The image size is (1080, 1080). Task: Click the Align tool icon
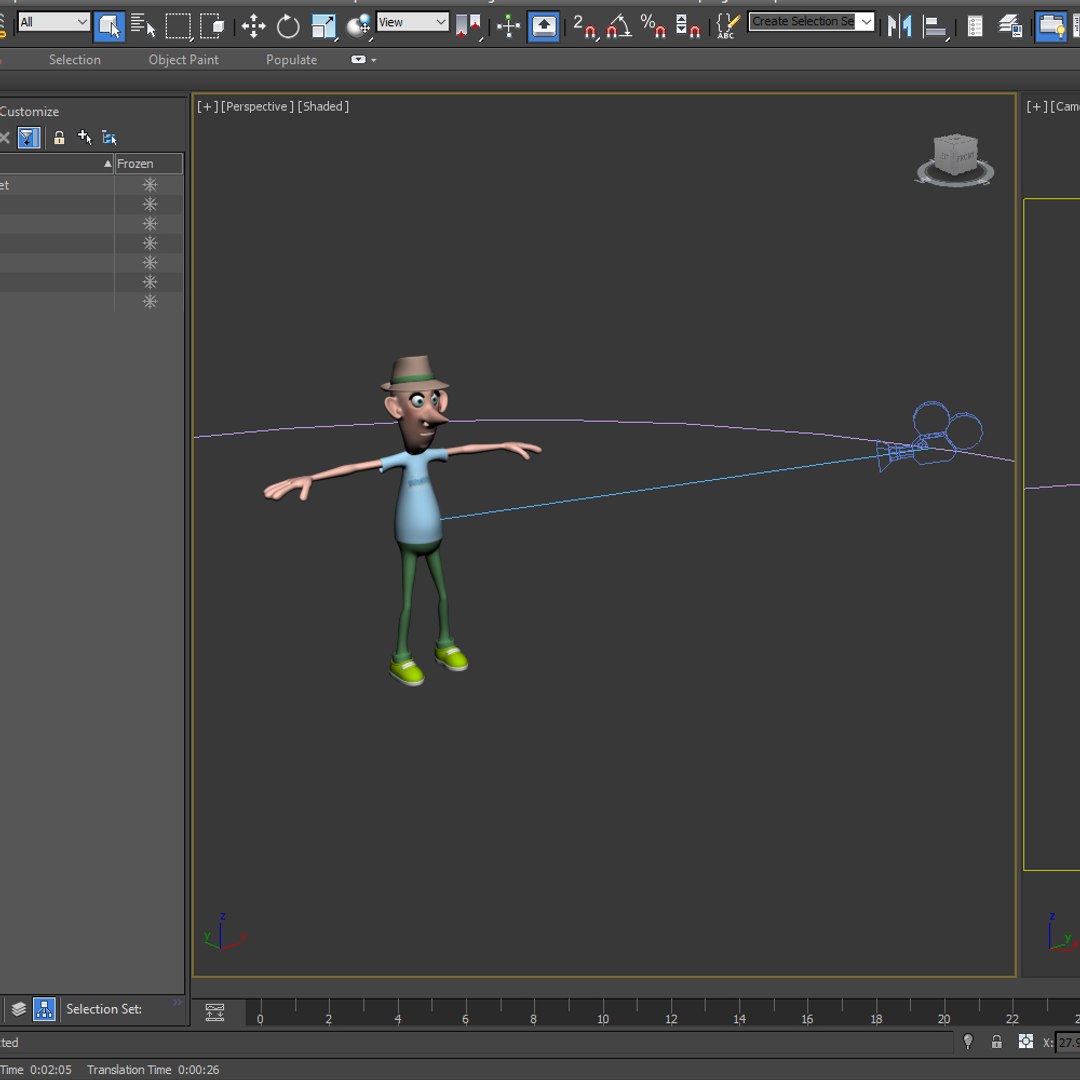pyautogui.click(x=934, y=26)
